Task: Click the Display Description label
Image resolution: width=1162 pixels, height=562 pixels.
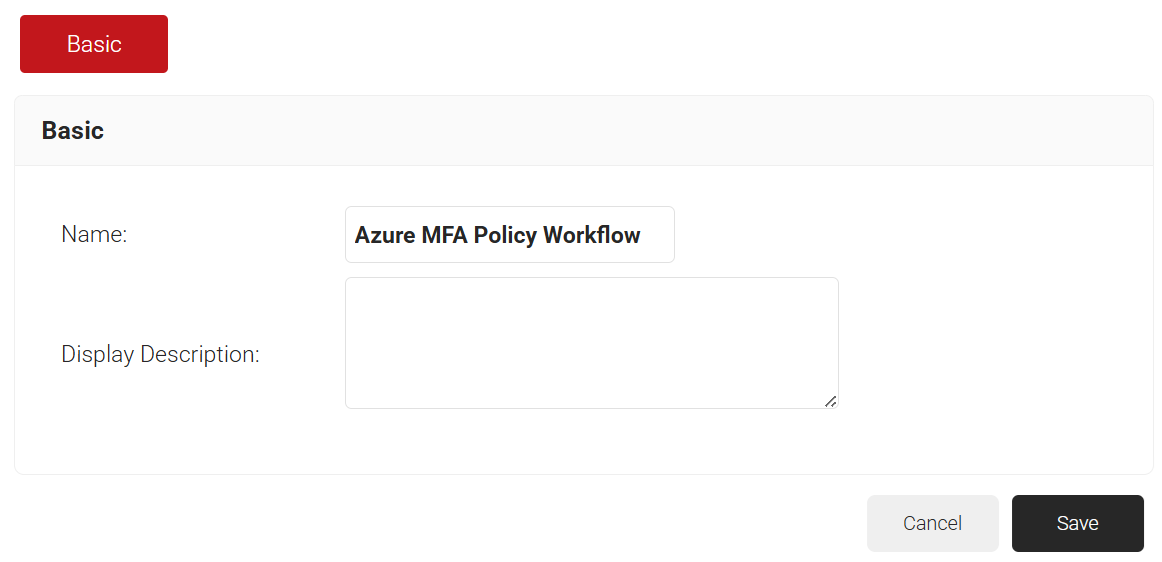Action: pos(160,355)
